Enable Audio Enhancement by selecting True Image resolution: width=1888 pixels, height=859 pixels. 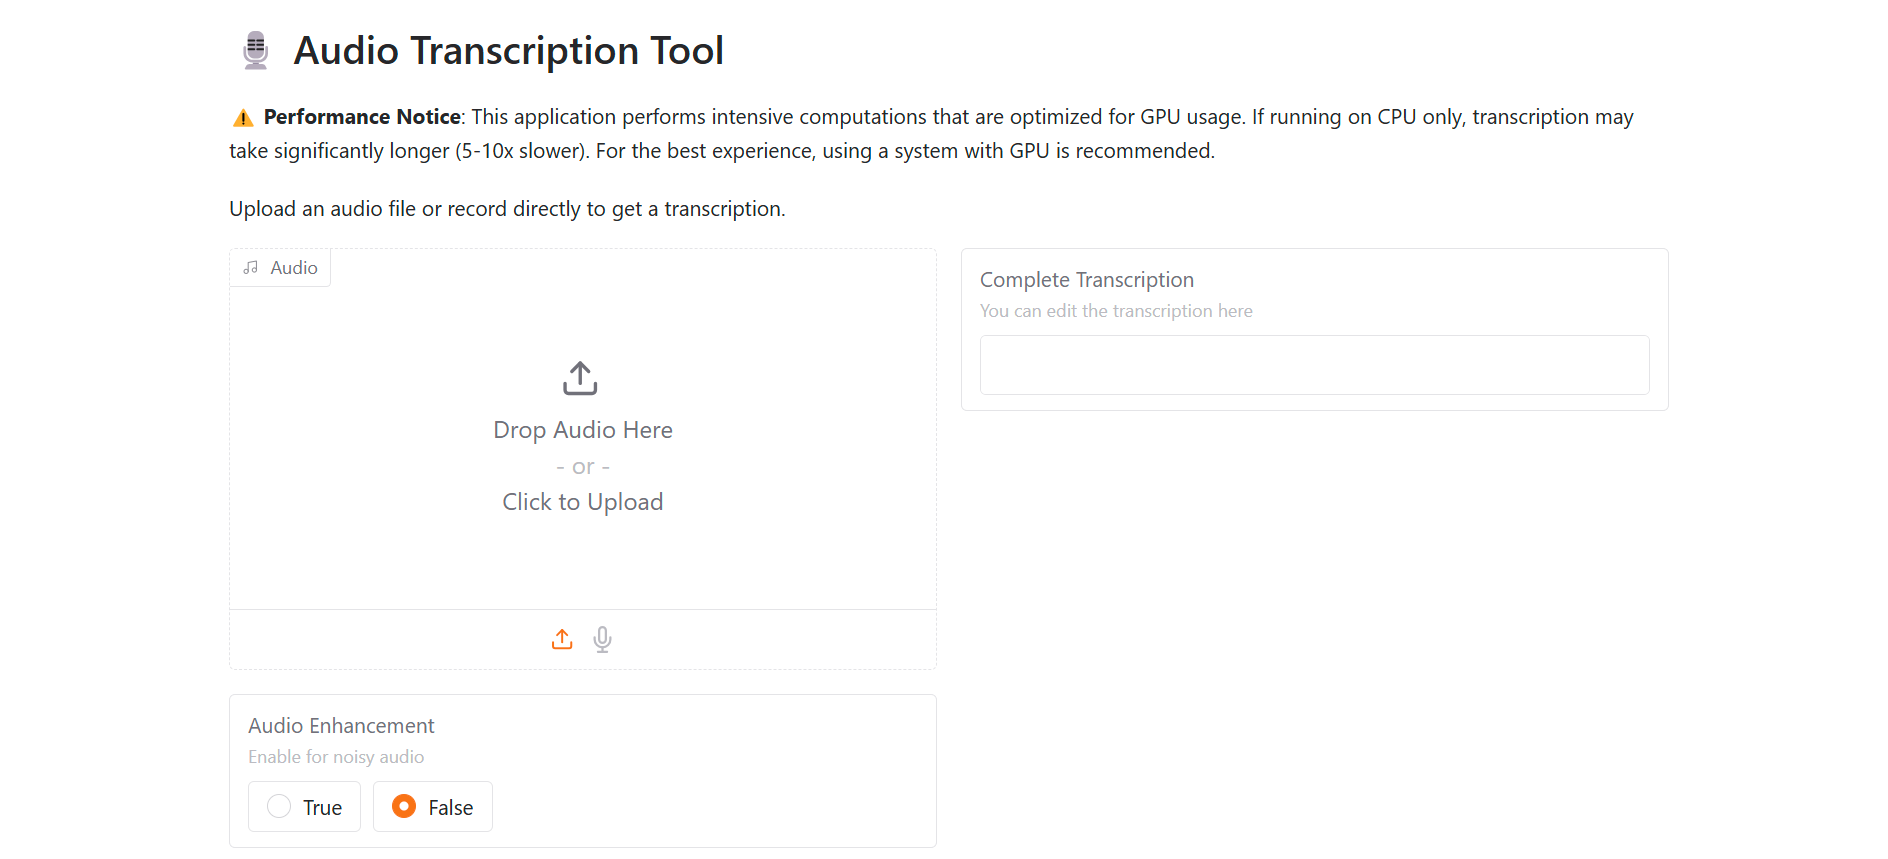[280, 807]
